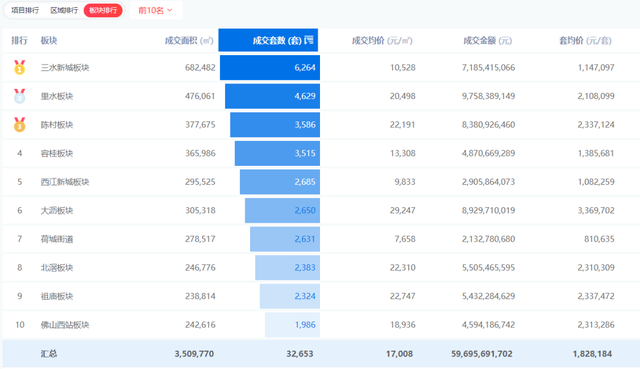Click the gold medal rank 1 icon
The height and width of the screenshot is (369, 640).
tap(20, 67)
